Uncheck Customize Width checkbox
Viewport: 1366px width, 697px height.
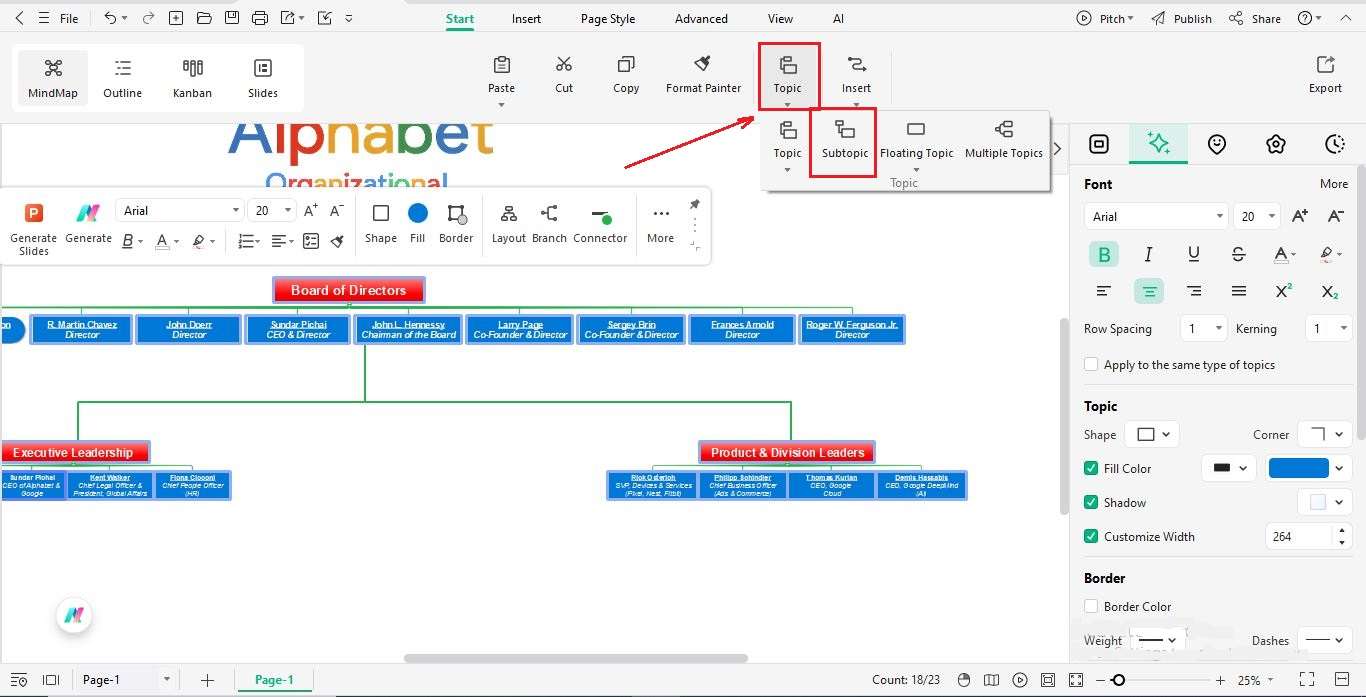[1091, 536]
